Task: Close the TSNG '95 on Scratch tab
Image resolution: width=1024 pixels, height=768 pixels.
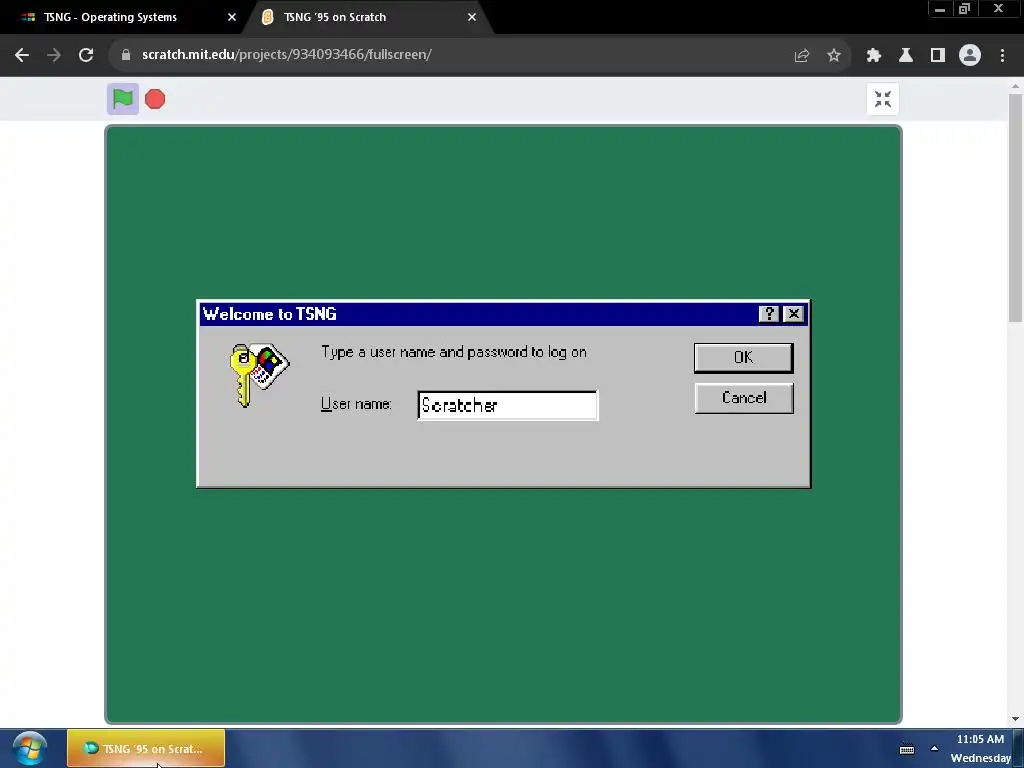Action: [472, 17]
